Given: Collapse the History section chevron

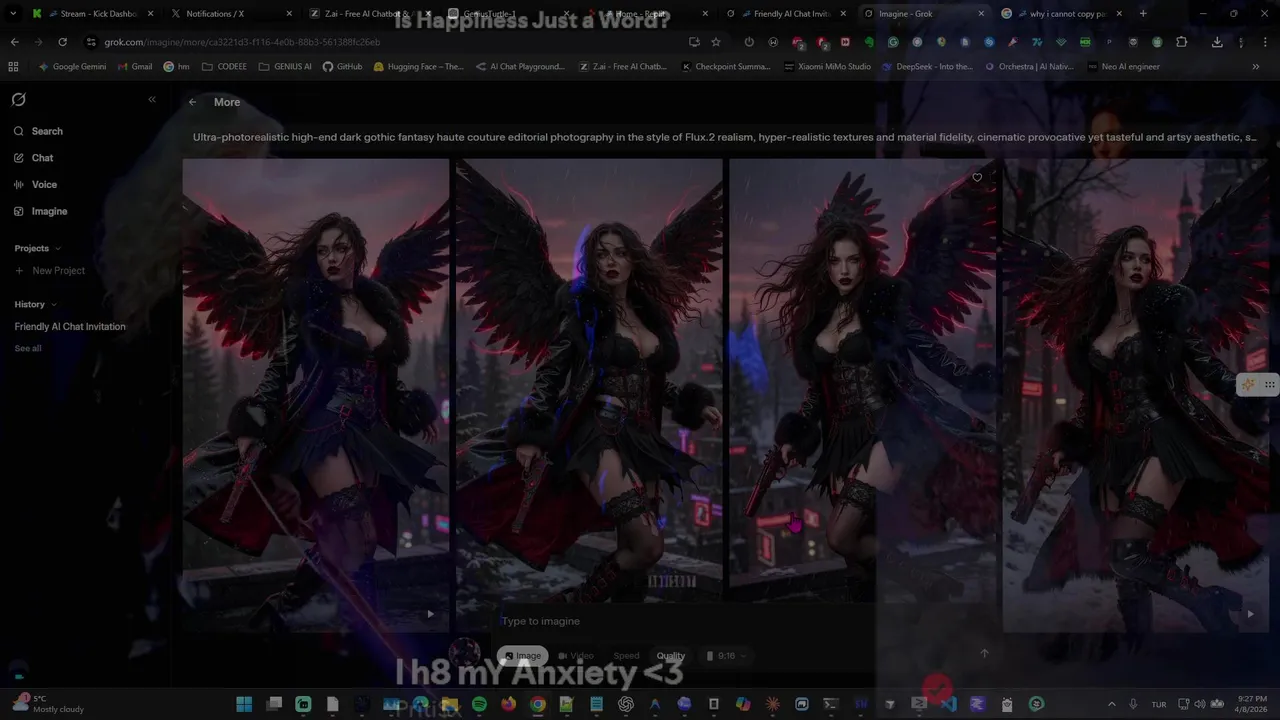Looking at the screenshot, I should tap(53, 304).
